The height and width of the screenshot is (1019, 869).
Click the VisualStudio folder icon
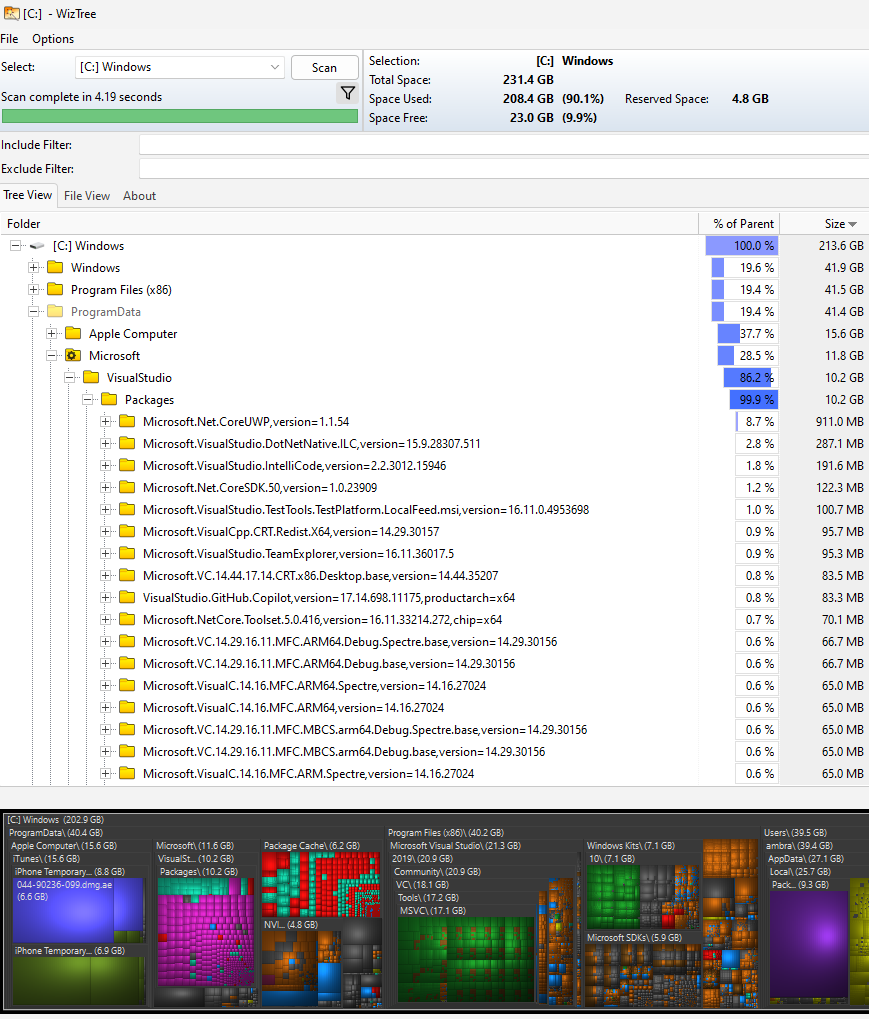(x=92, y=378)
